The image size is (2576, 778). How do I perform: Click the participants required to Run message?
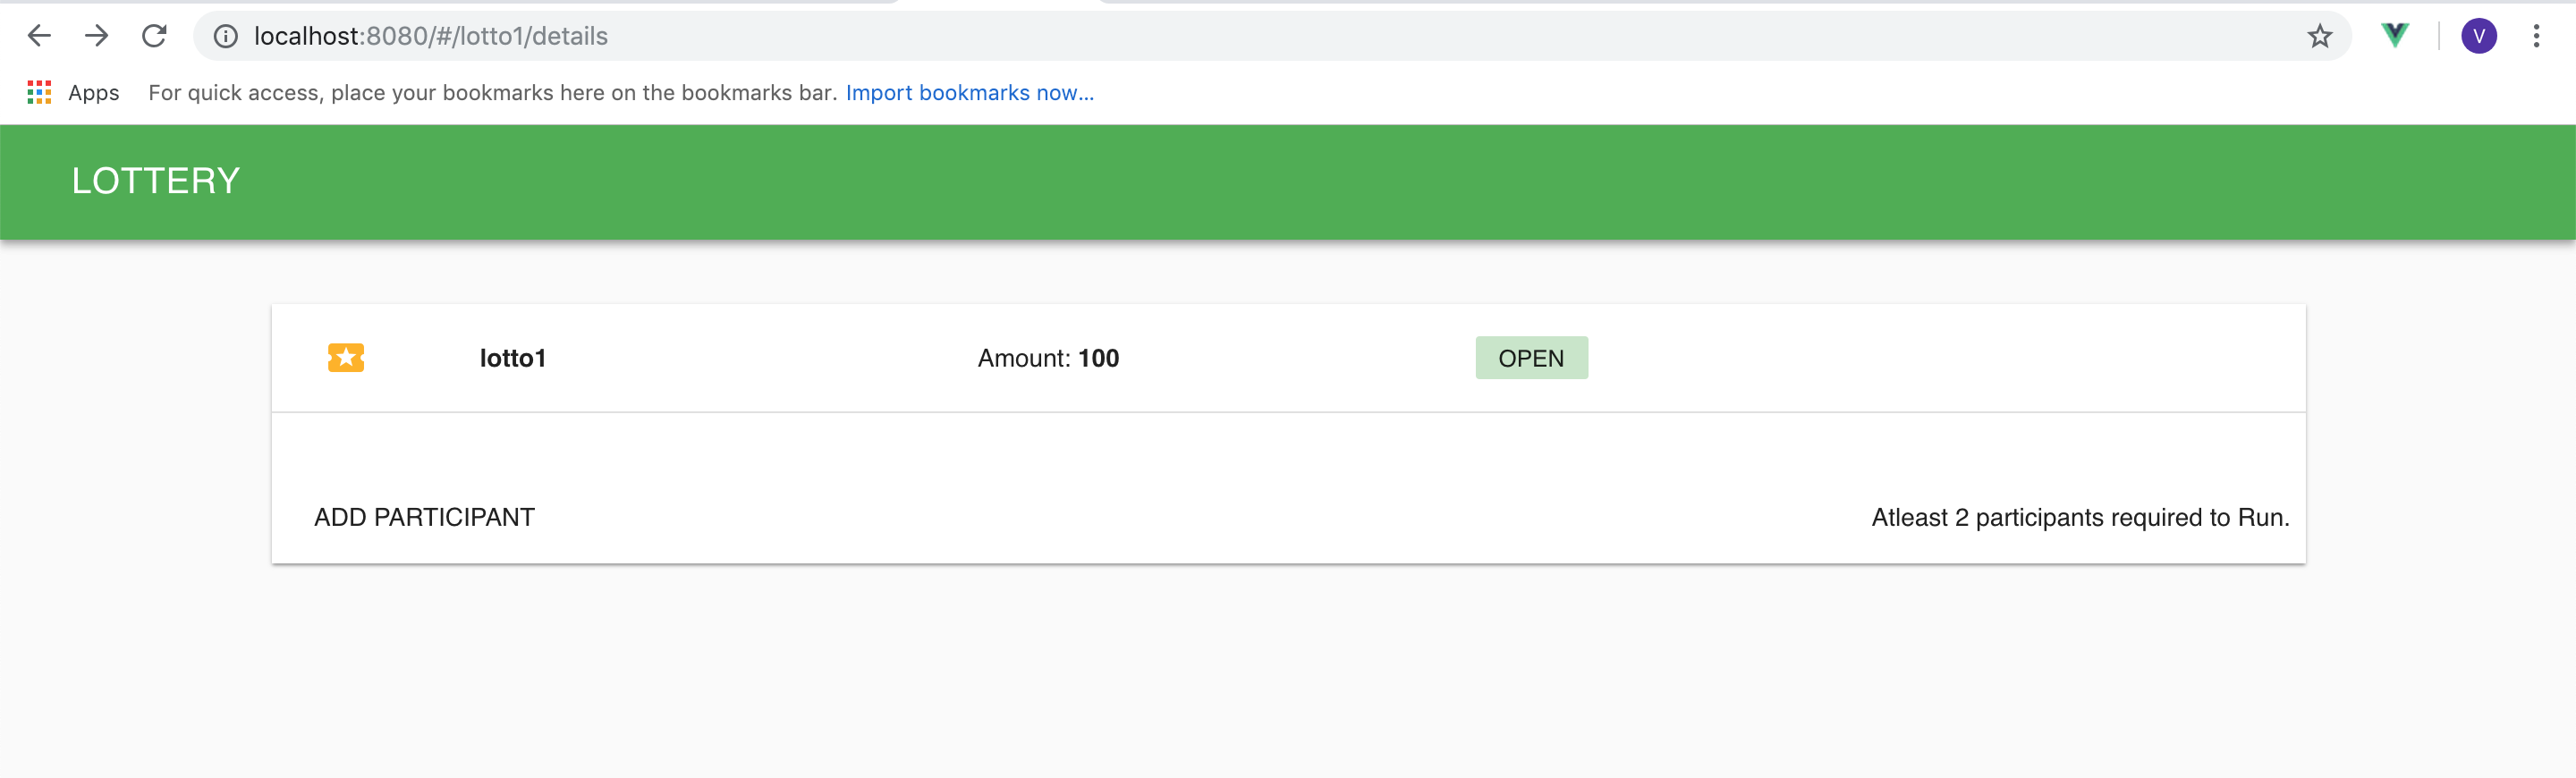pos(2080,517)
